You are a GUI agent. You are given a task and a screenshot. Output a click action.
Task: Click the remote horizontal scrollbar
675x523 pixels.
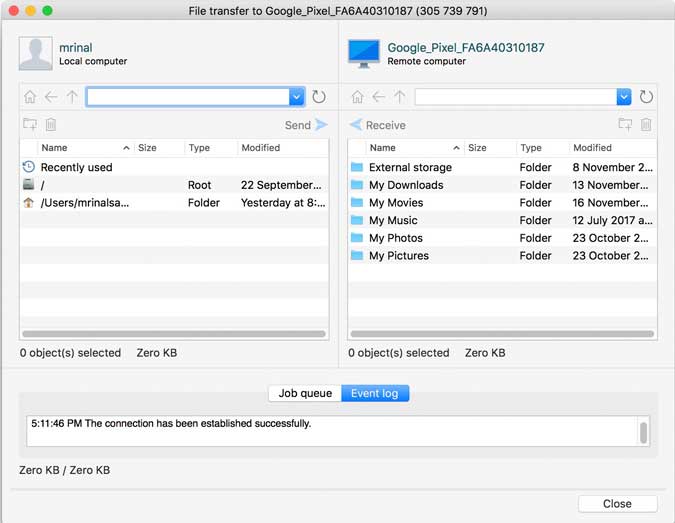[x=502, y=334]
